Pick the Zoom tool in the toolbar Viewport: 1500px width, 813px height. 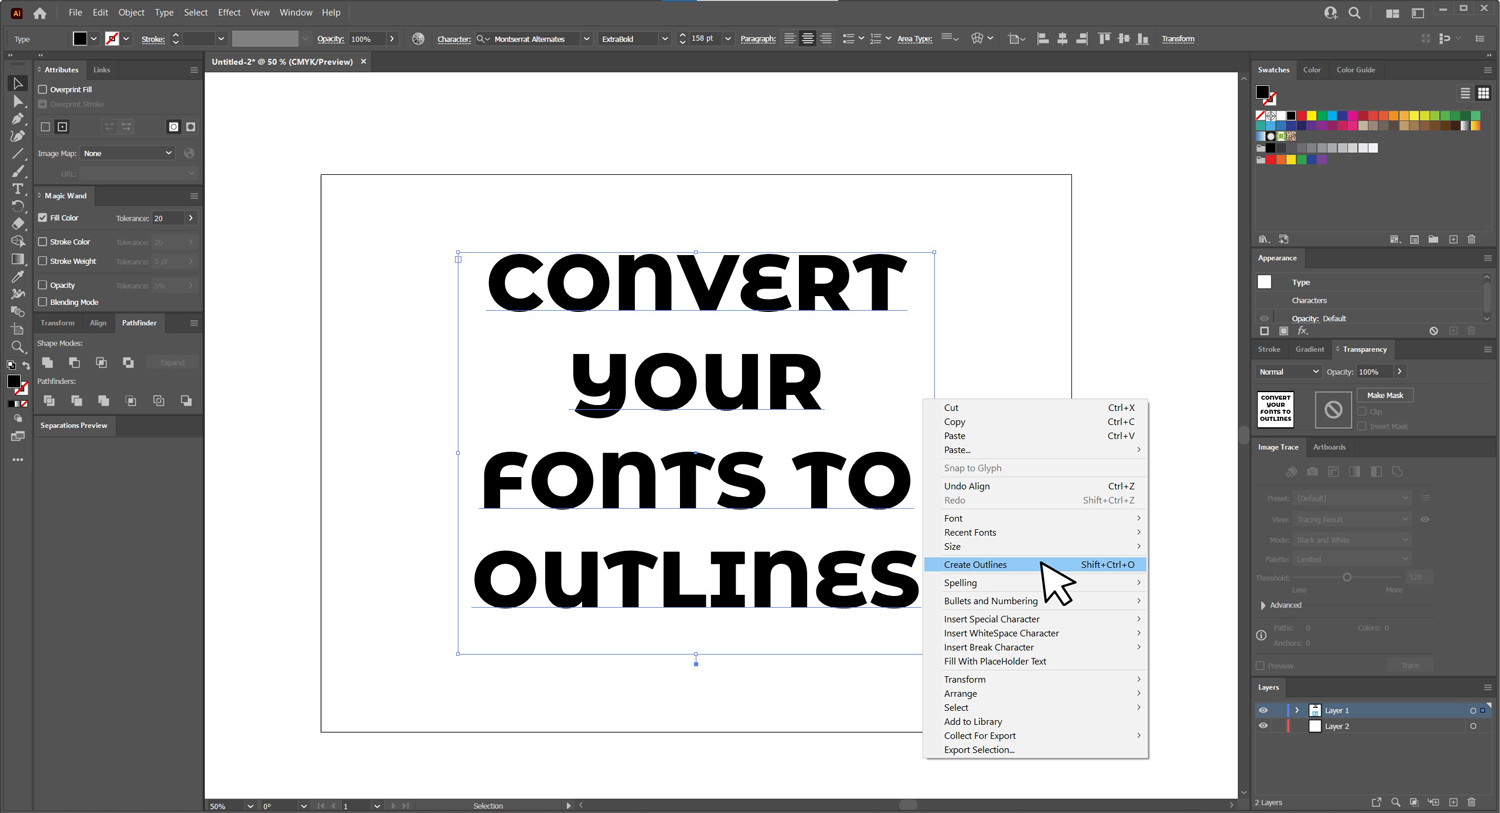click(17, 347)
